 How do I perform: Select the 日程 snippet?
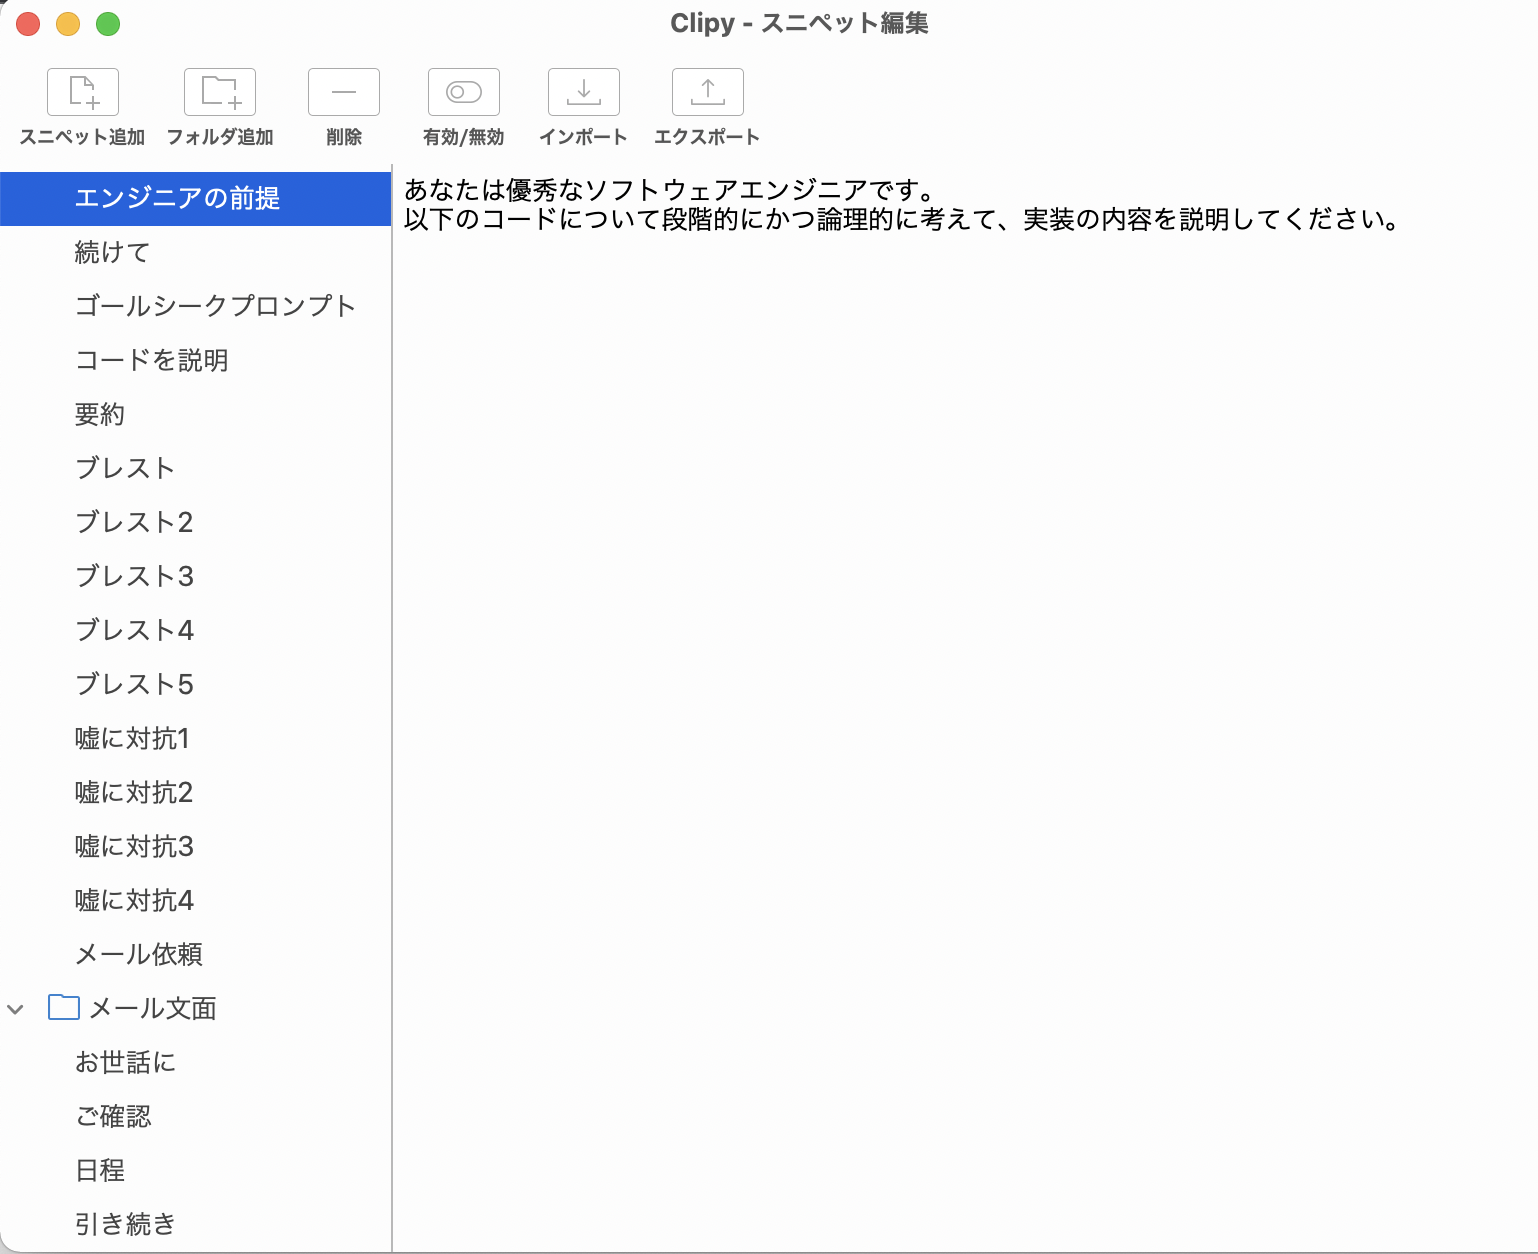(x=100, y=1170)
